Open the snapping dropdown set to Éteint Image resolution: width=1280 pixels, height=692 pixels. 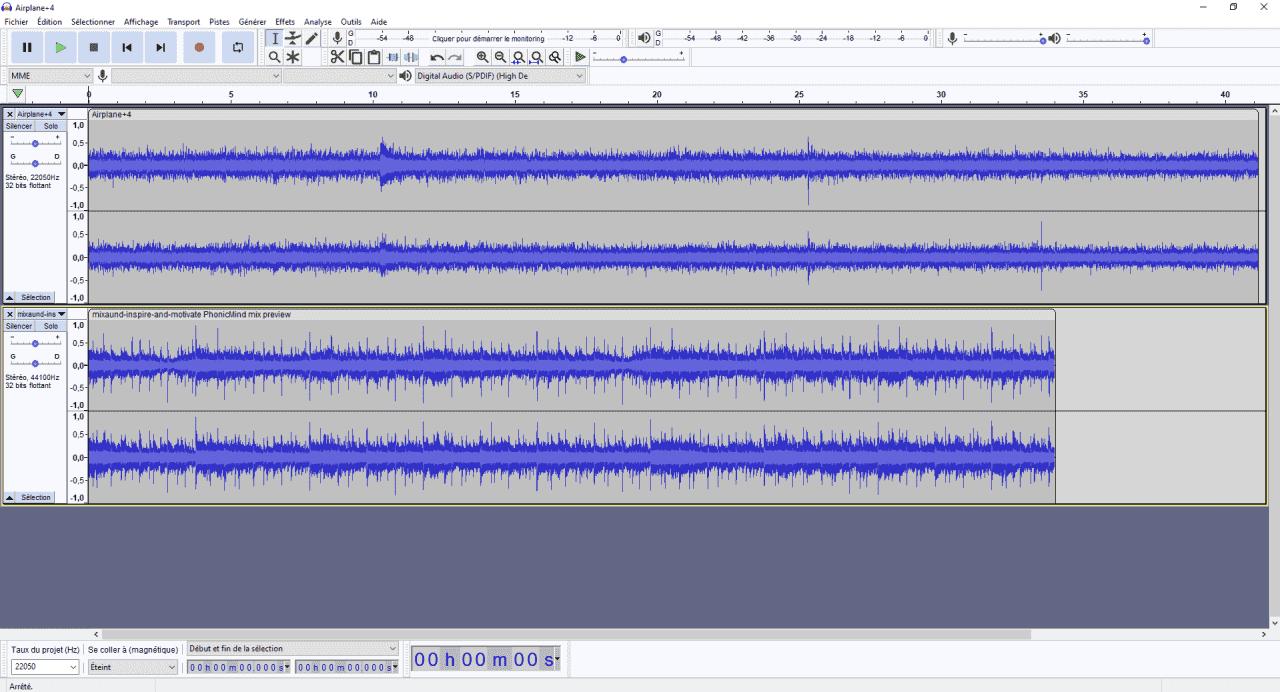(x=131, y=666)
